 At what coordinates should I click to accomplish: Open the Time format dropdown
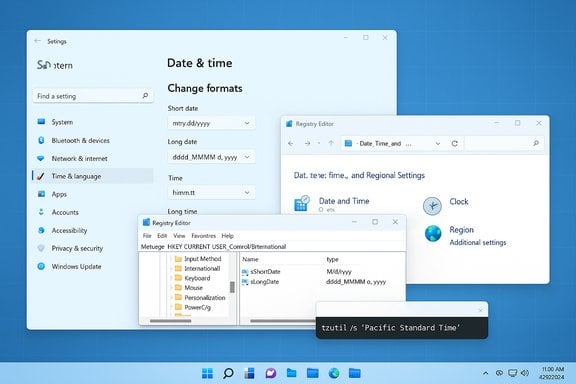[x=211, y=193]
